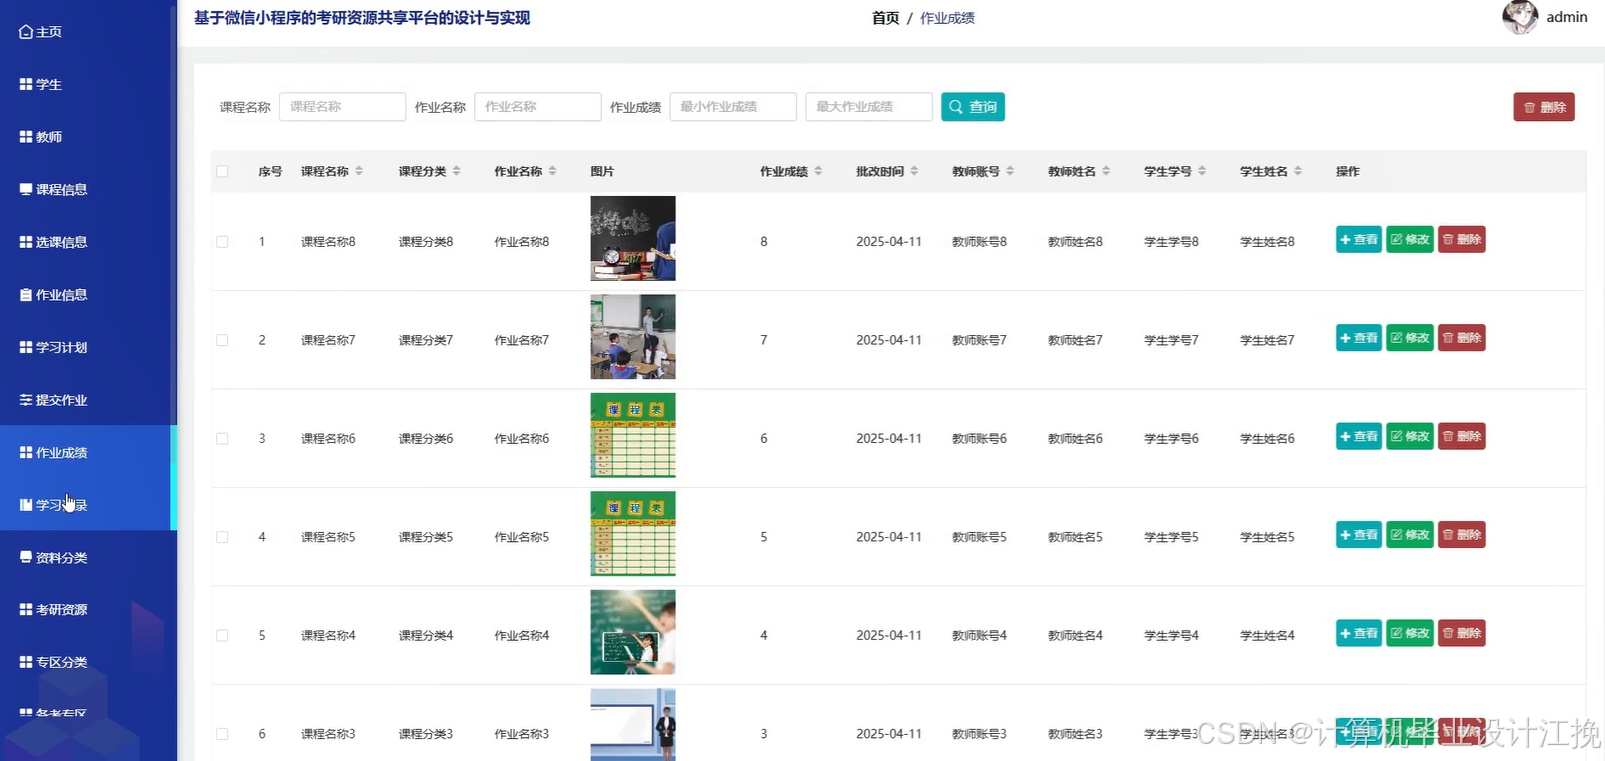The height and width of the screenshot is (761, 1605).
Task: Open the 作业信息 sidebar menu item
Action: pos(88,295)
